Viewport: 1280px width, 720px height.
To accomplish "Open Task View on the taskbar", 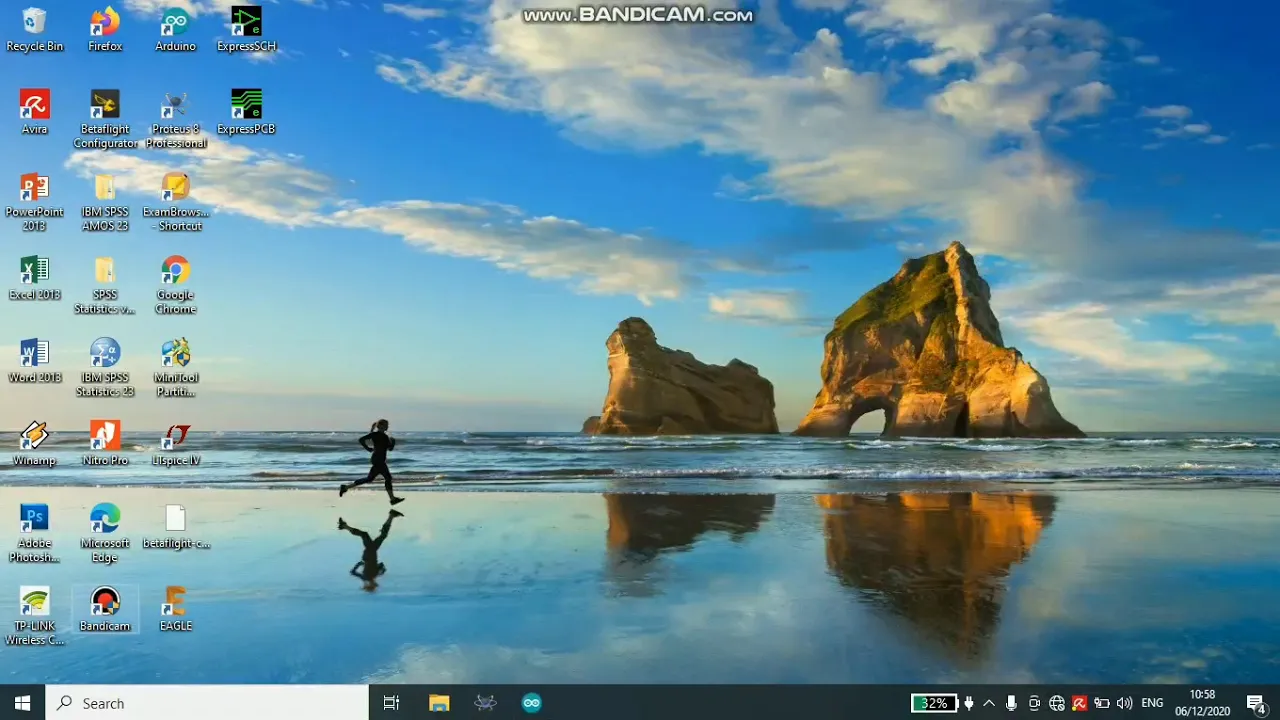I will pyautogui.click(x=392, y=703).
